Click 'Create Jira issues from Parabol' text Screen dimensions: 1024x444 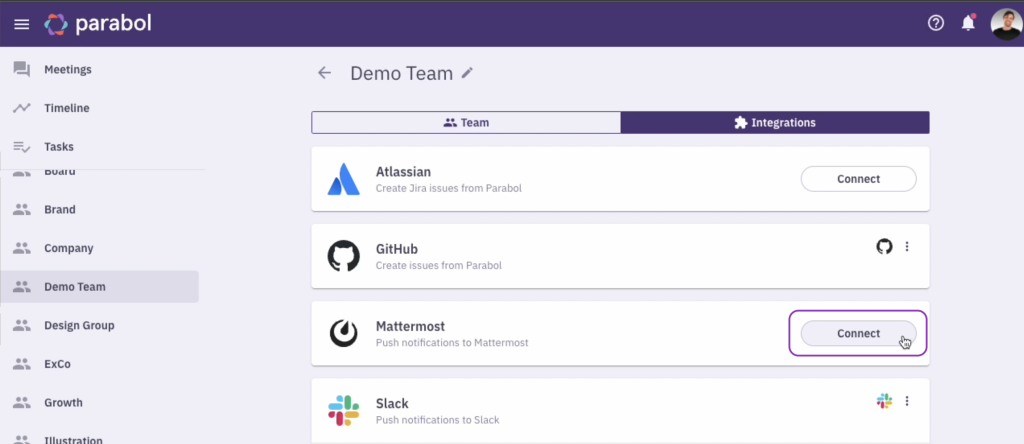pyautogui.click(x=449, y=189)
